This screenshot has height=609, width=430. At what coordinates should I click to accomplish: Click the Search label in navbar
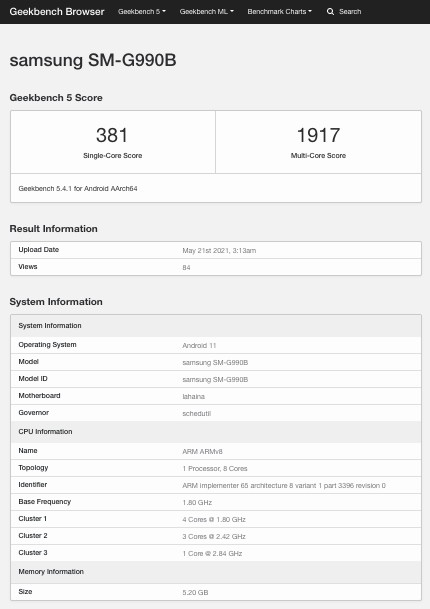(x=350, y=12)
